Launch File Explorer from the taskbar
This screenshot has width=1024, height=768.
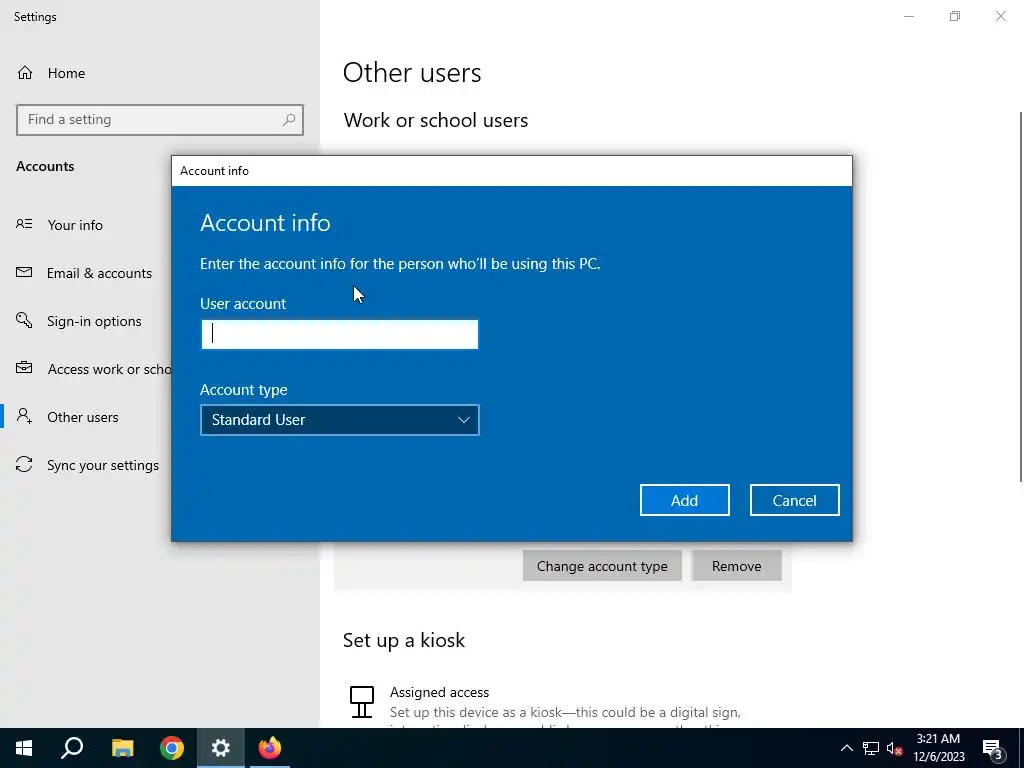point(122,748)
